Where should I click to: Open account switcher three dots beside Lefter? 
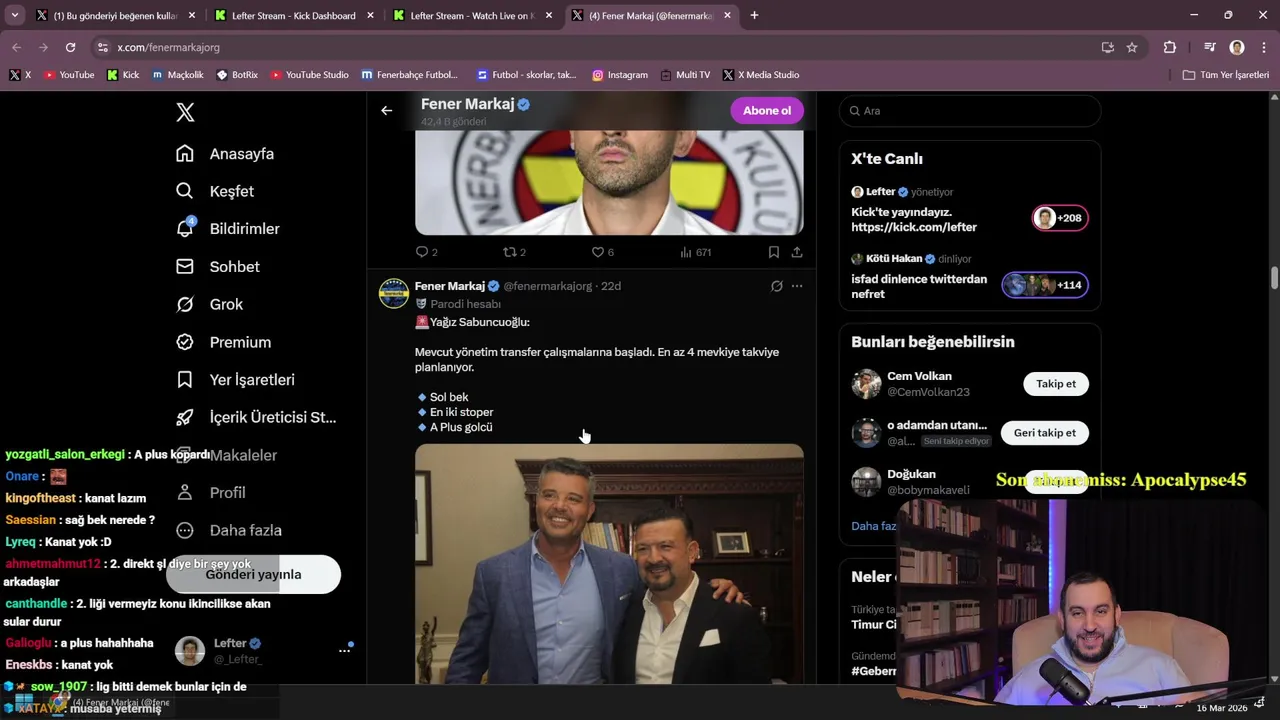click(344, 650)
